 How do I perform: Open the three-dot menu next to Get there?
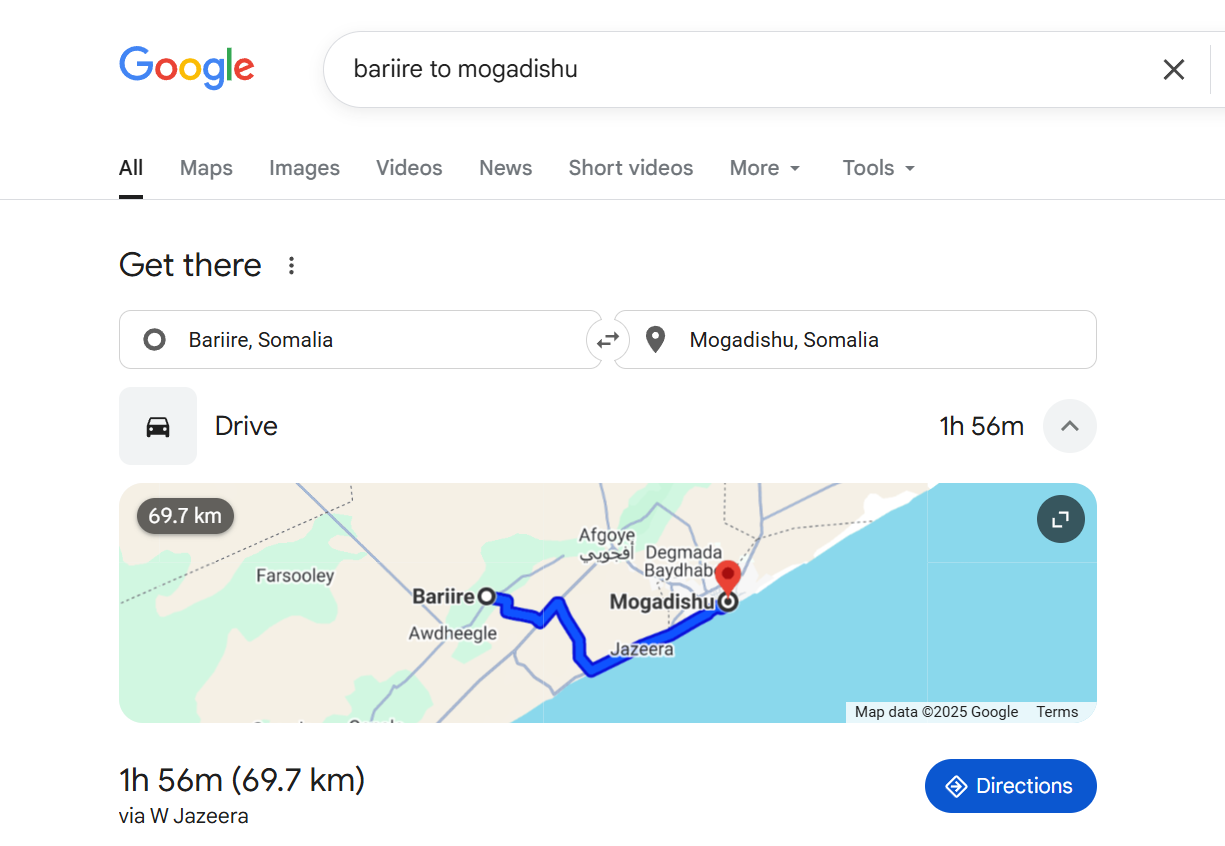[291, 265]
